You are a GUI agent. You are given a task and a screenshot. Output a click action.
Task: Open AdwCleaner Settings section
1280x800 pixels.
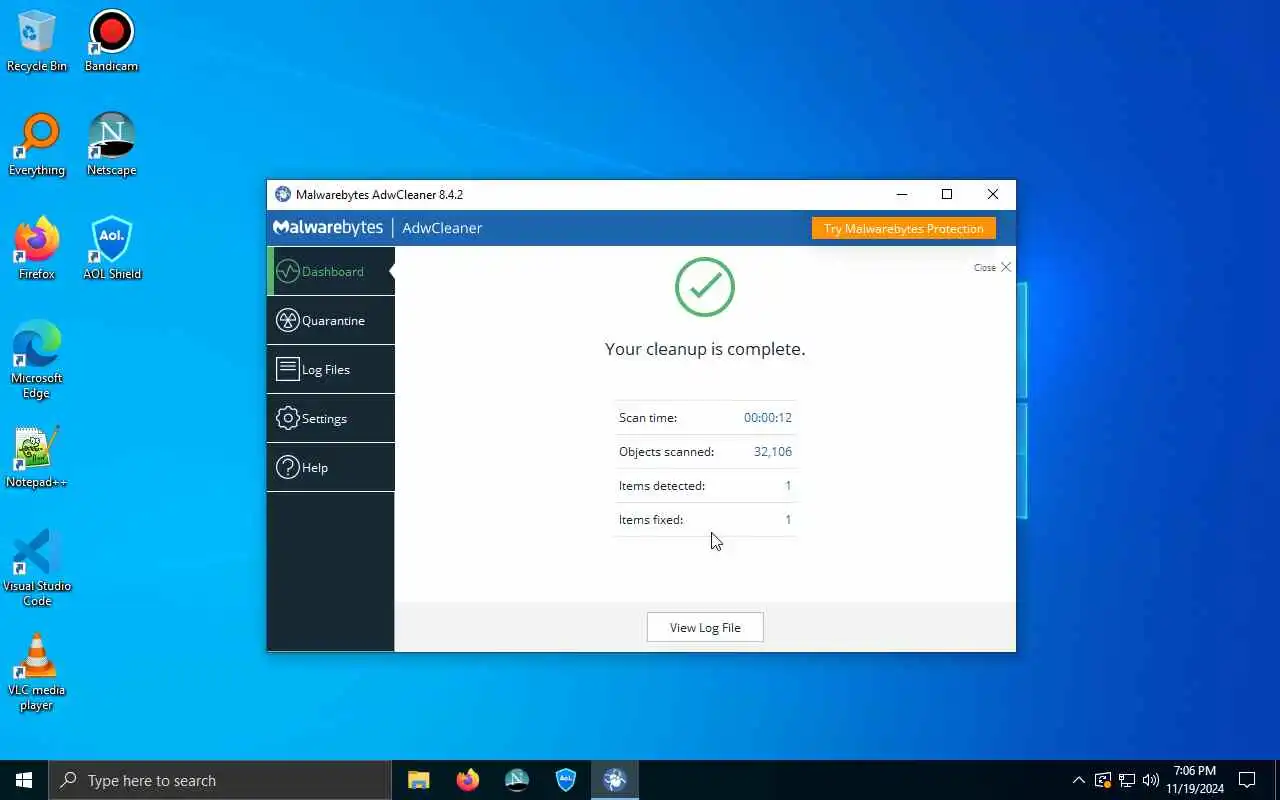331,418
